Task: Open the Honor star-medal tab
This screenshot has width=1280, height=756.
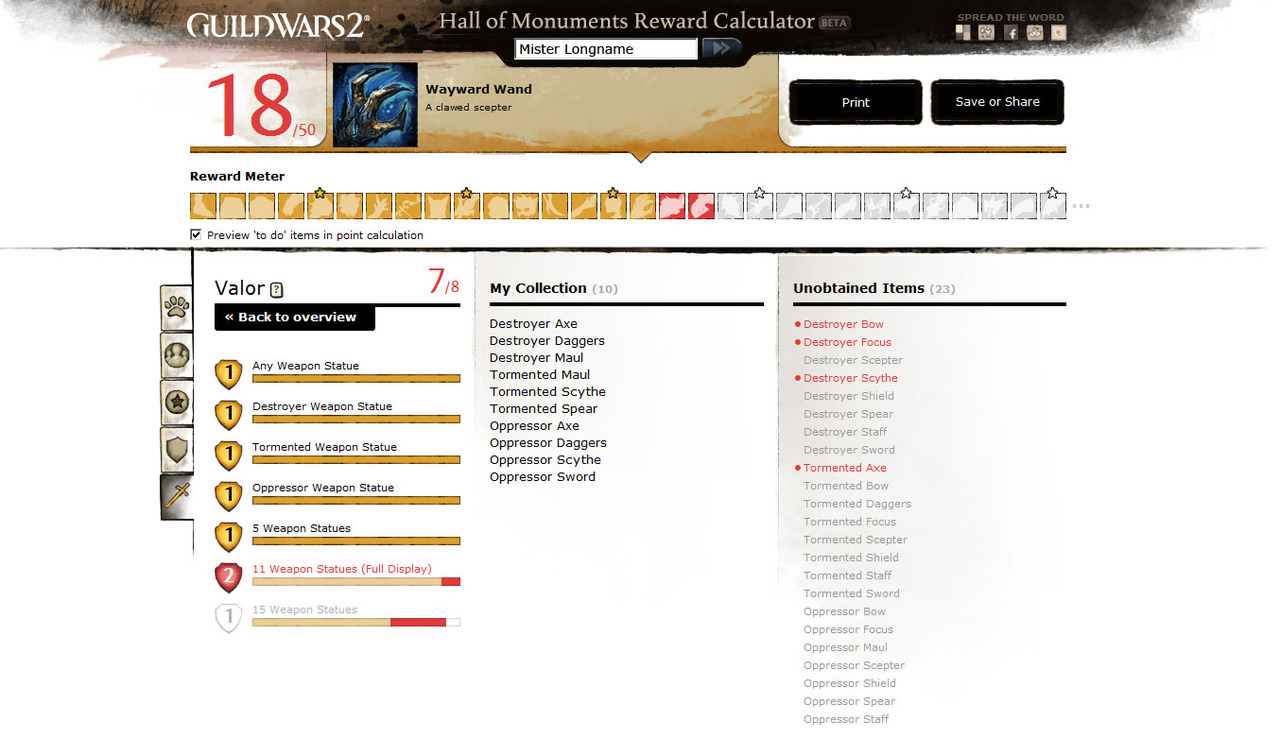Action: click(x=177, y=402)
